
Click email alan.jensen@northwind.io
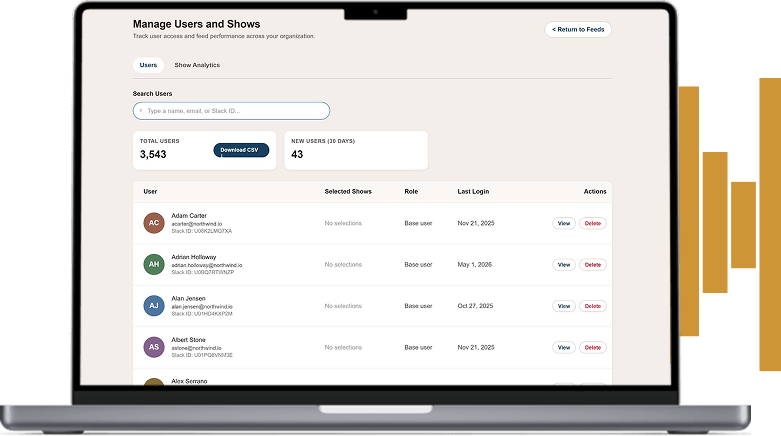202,306
